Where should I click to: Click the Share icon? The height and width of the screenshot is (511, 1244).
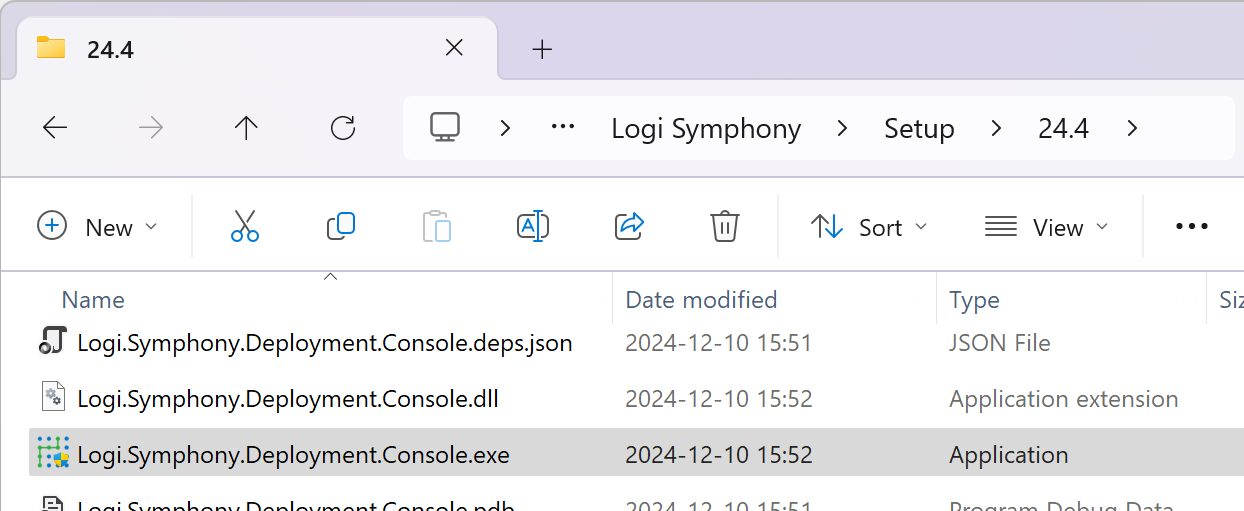[629, 227]
